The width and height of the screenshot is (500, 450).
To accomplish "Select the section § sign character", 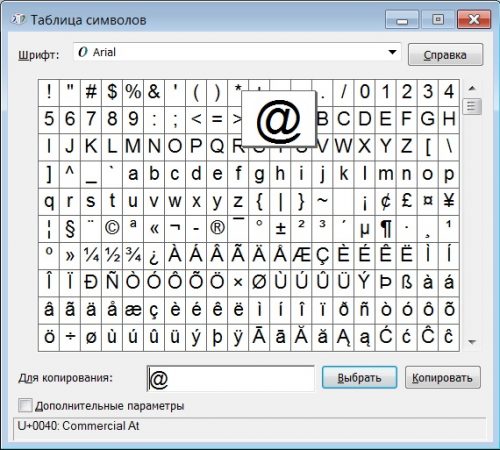I will pos(70,228).
